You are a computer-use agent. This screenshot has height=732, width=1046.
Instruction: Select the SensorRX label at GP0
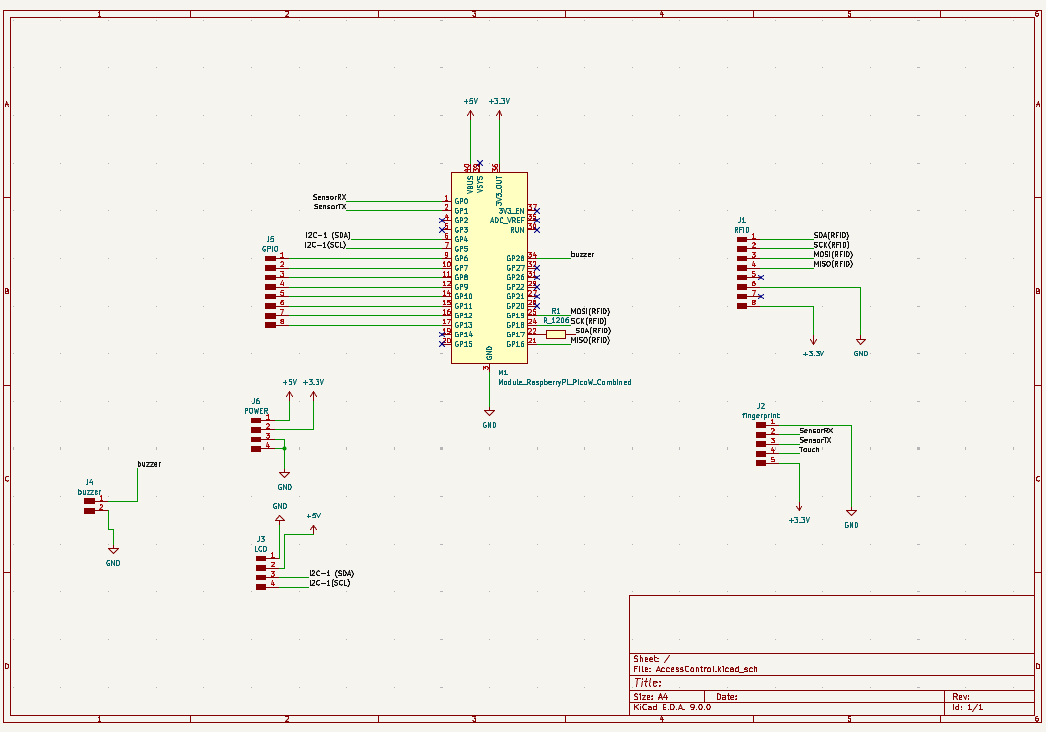point(330,197)
